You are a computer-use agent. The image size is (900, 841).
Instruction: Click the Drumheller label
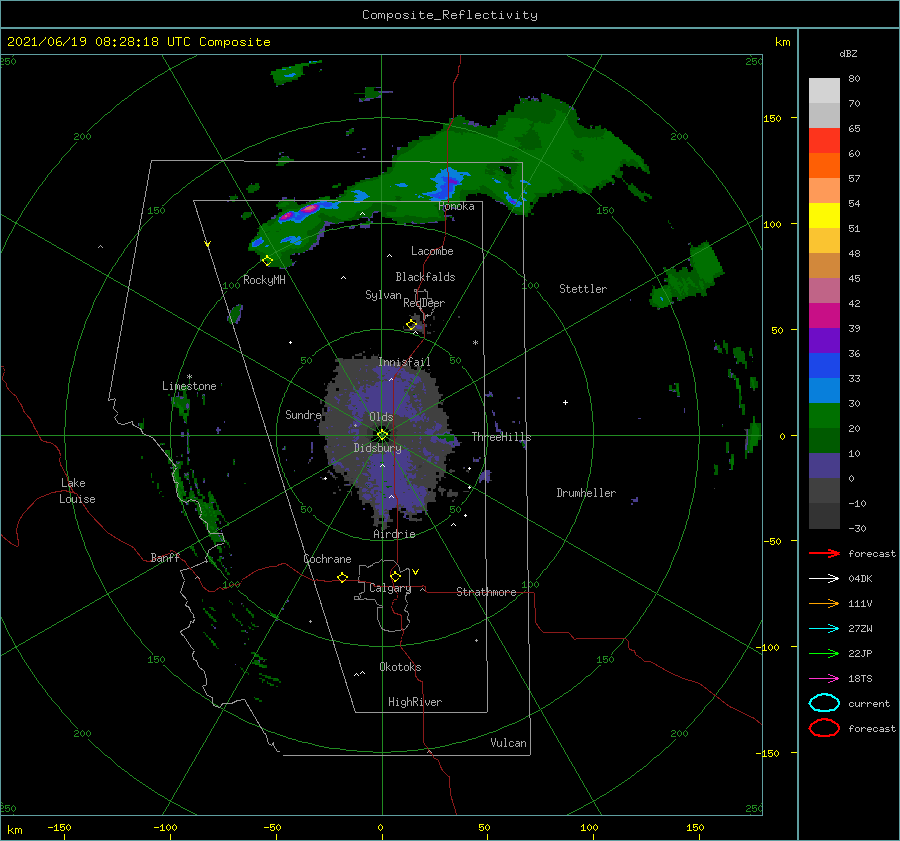pos(586,493)
